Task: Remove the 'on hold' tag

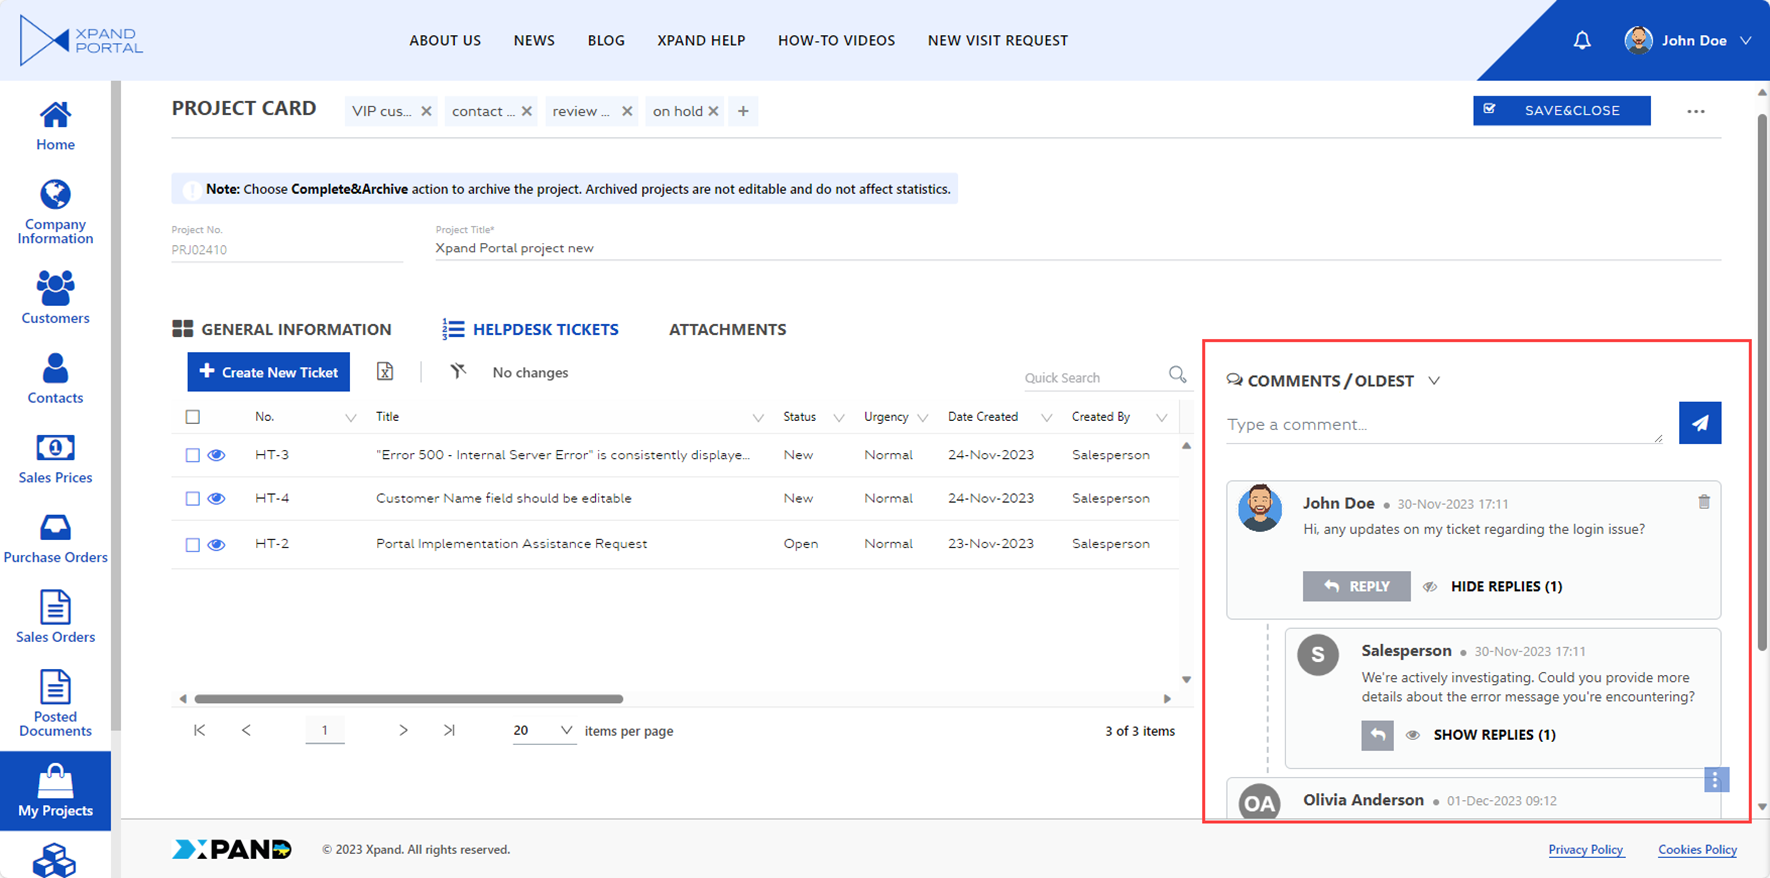Action: [713, 111]
